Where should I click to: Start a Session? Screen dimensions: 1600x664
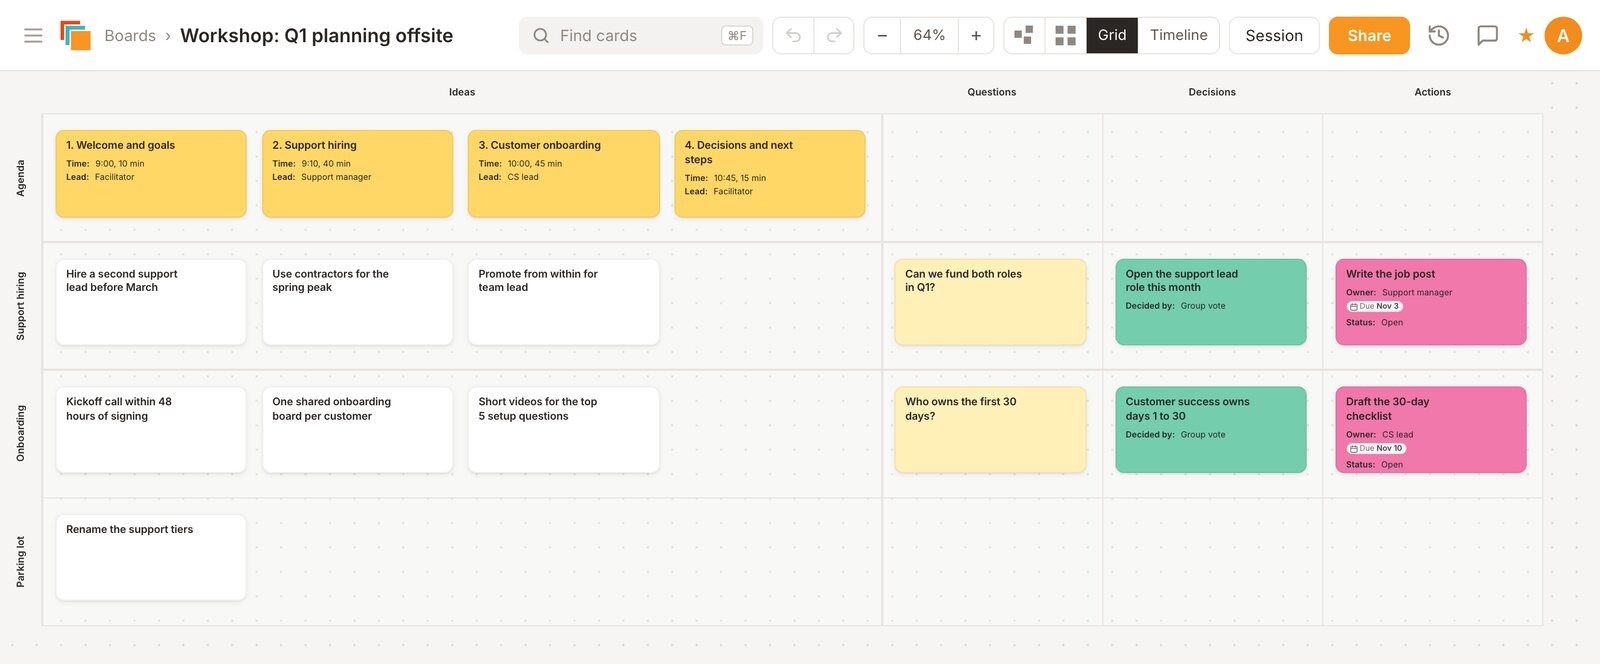tap(1274, 35)
